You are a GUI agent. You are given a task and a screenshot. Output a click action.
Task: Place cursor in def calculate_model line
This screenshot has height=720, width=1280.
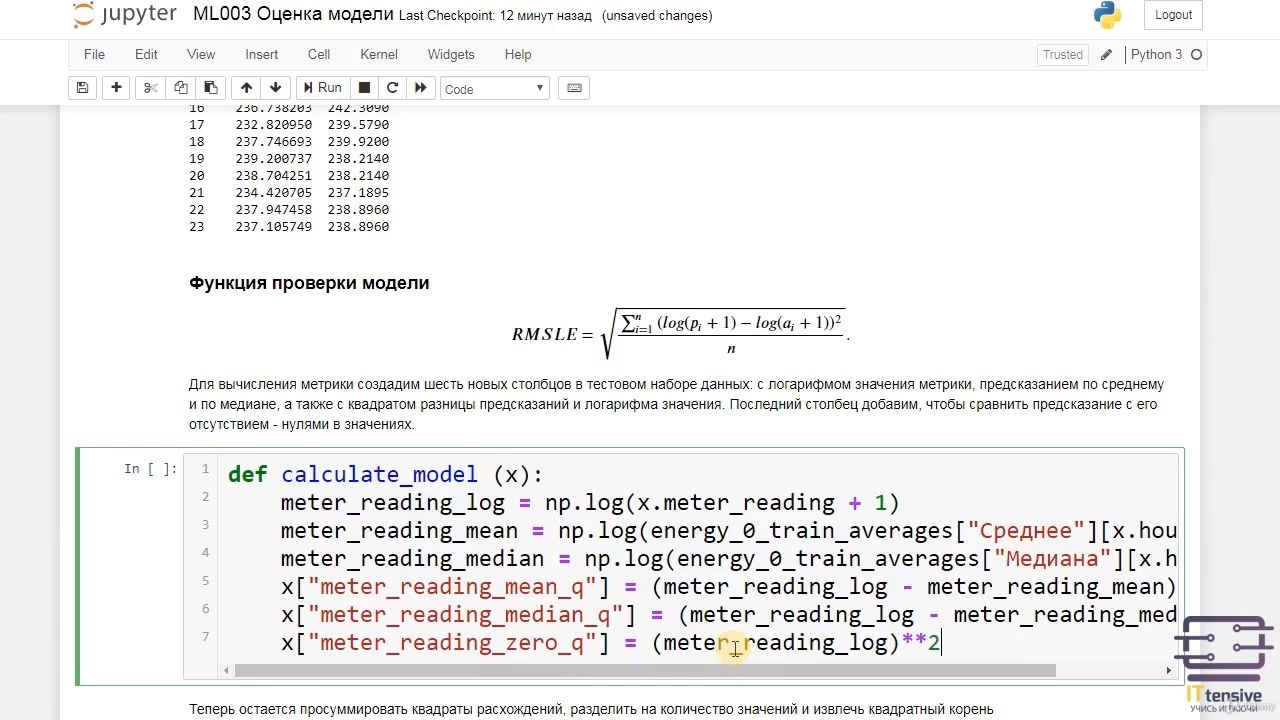point(385,474)
